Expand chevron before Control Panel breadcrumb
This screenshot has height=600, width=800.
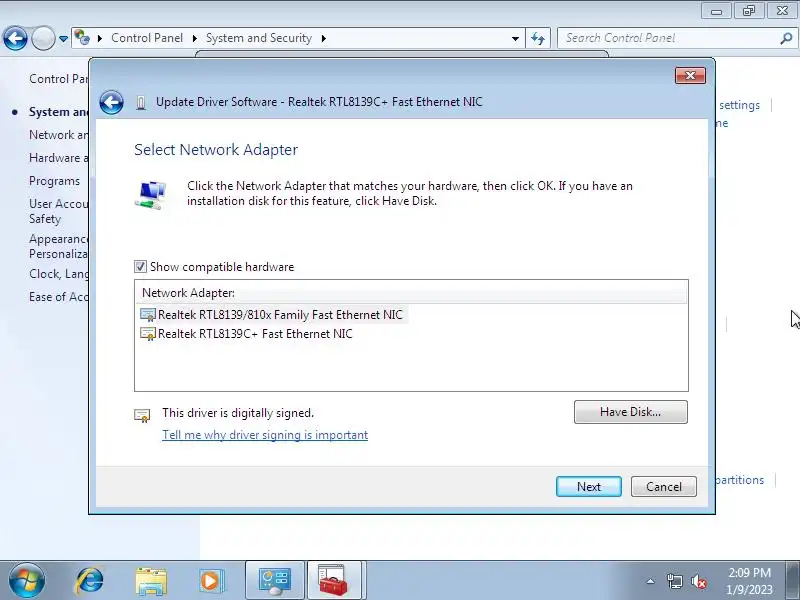100,38
